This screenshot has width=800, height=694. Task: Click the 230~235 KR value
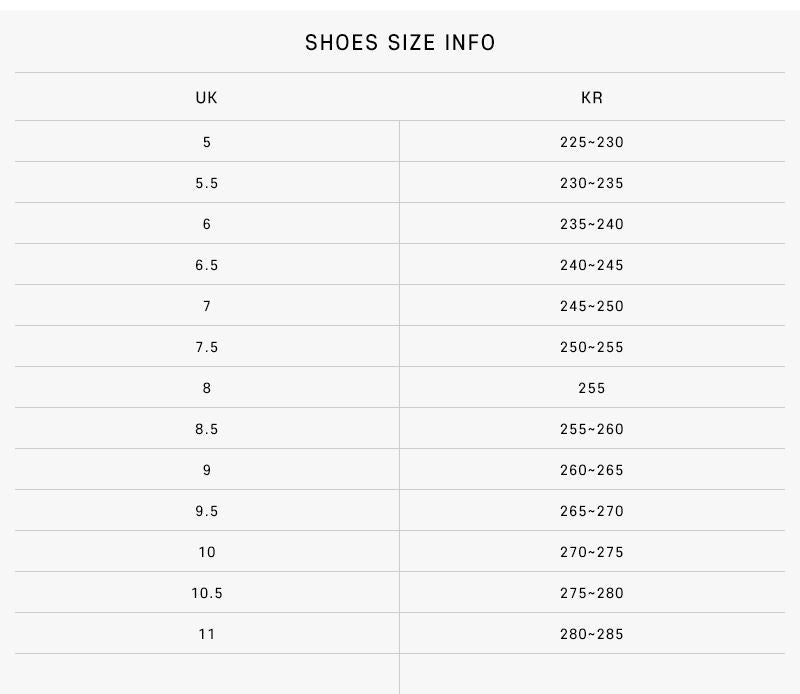[592, 183]
